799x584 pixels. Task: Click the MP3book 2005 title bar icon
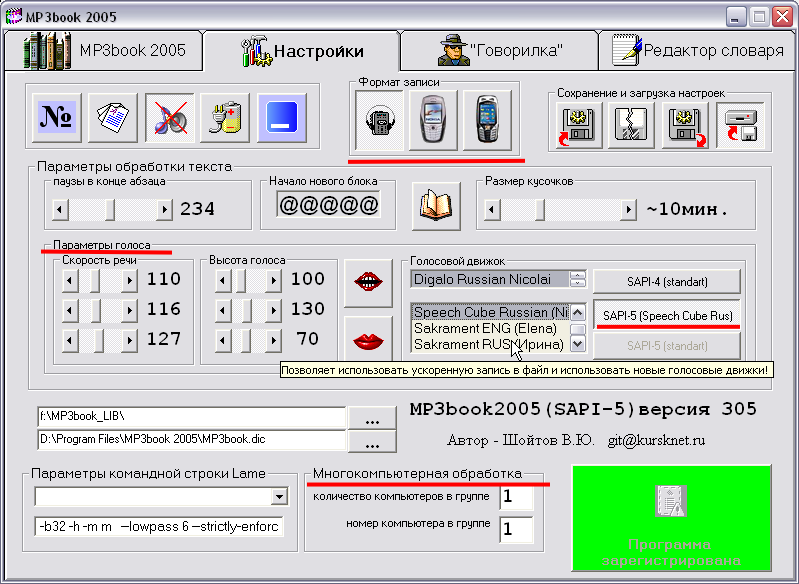tap(14, 16)
